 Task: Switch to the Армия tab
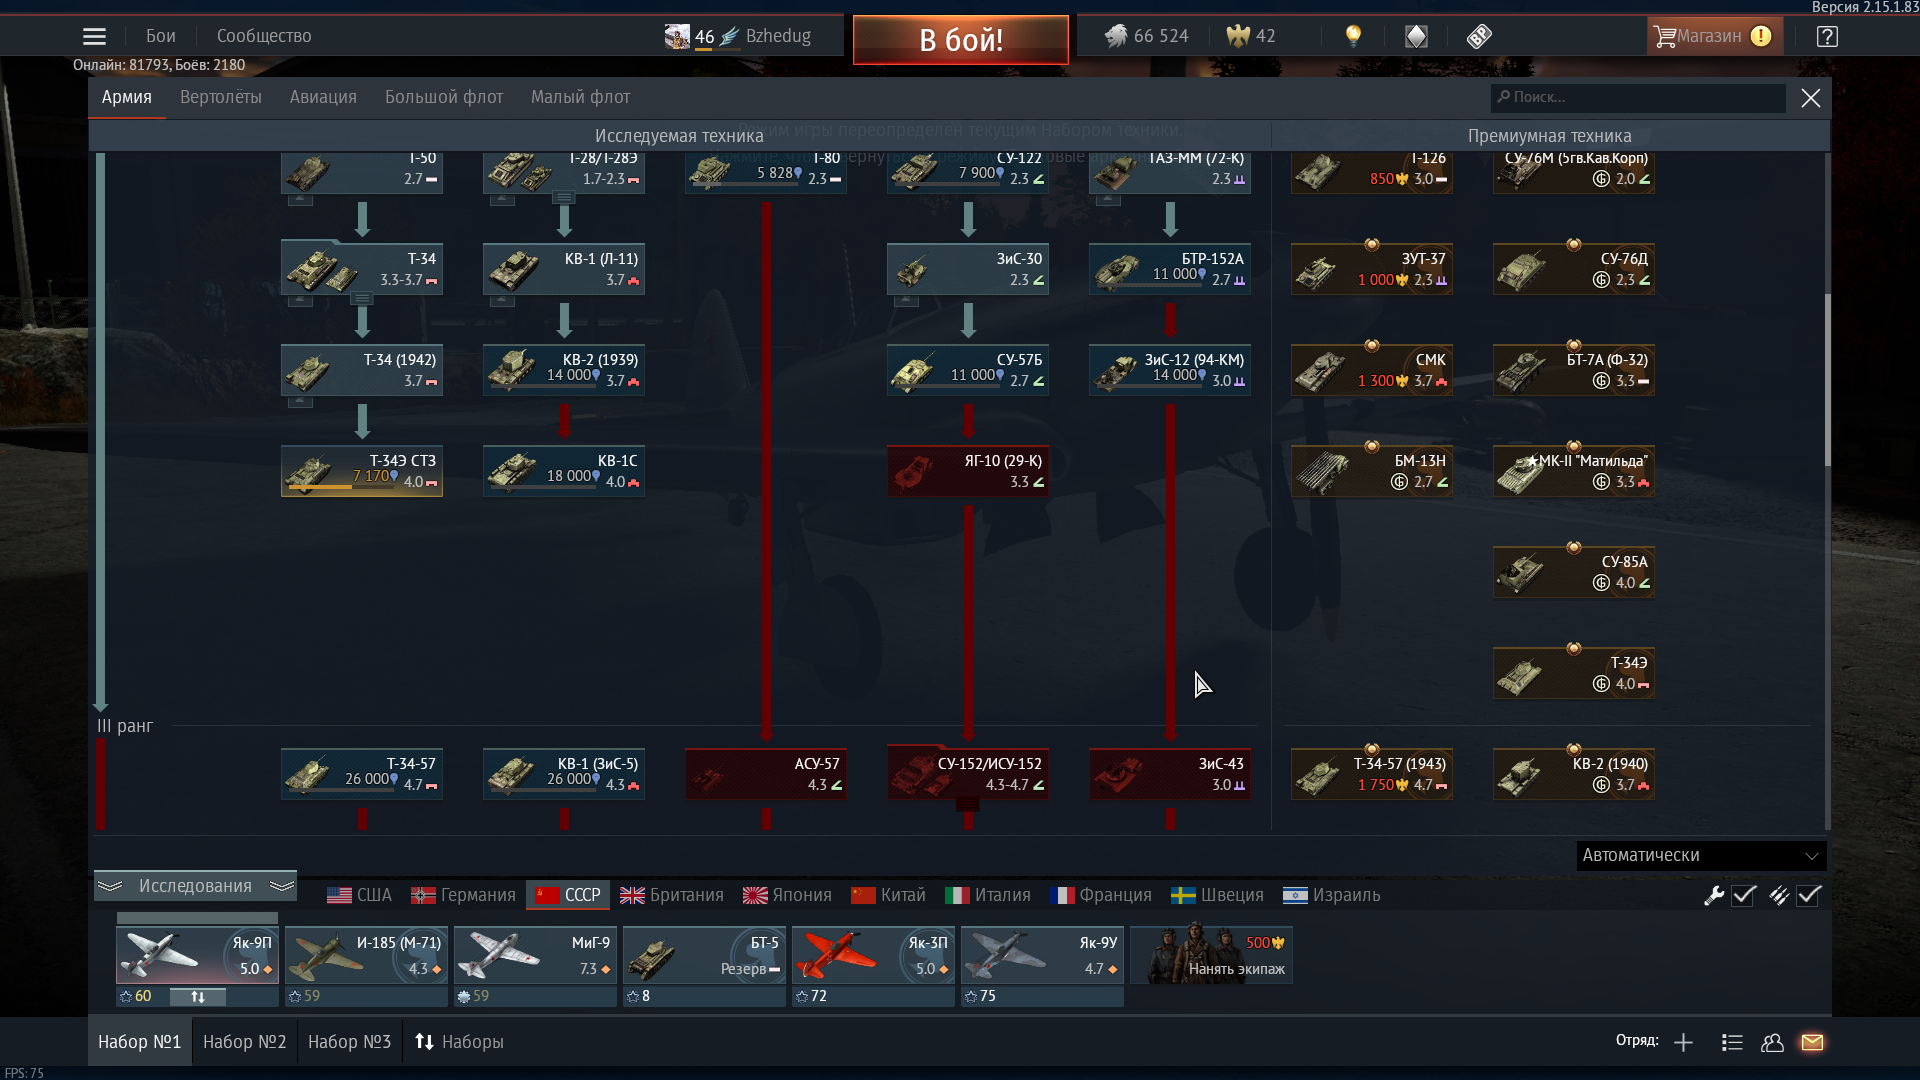click(x=127, y=97)
